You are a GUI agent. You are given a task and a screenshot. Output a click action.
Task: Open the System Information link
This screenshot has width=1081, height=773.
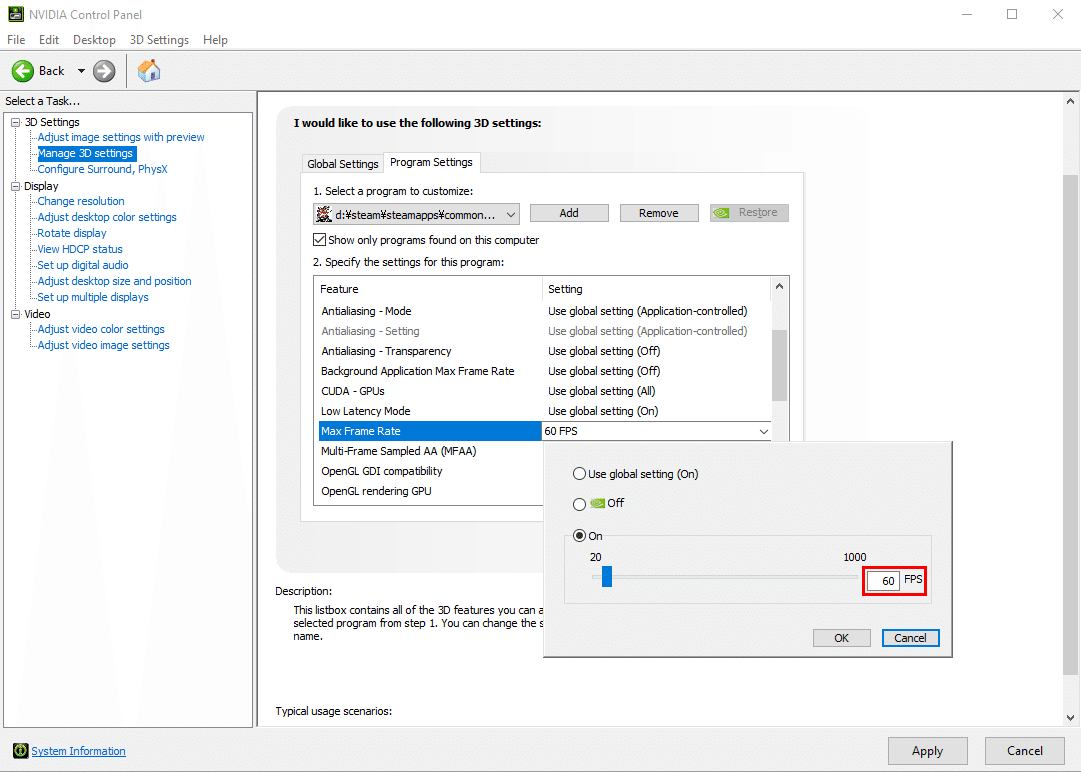point(79,751)
